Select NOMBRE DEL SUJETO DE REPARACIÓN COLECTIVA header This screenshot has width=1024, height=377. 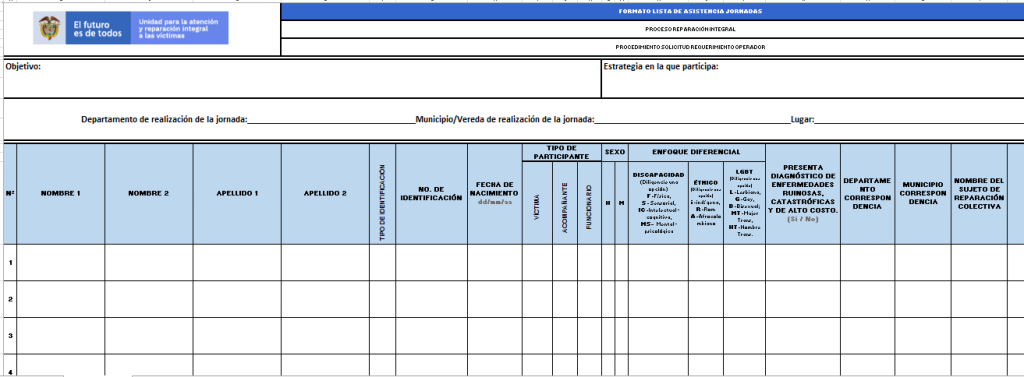(978, 194)
